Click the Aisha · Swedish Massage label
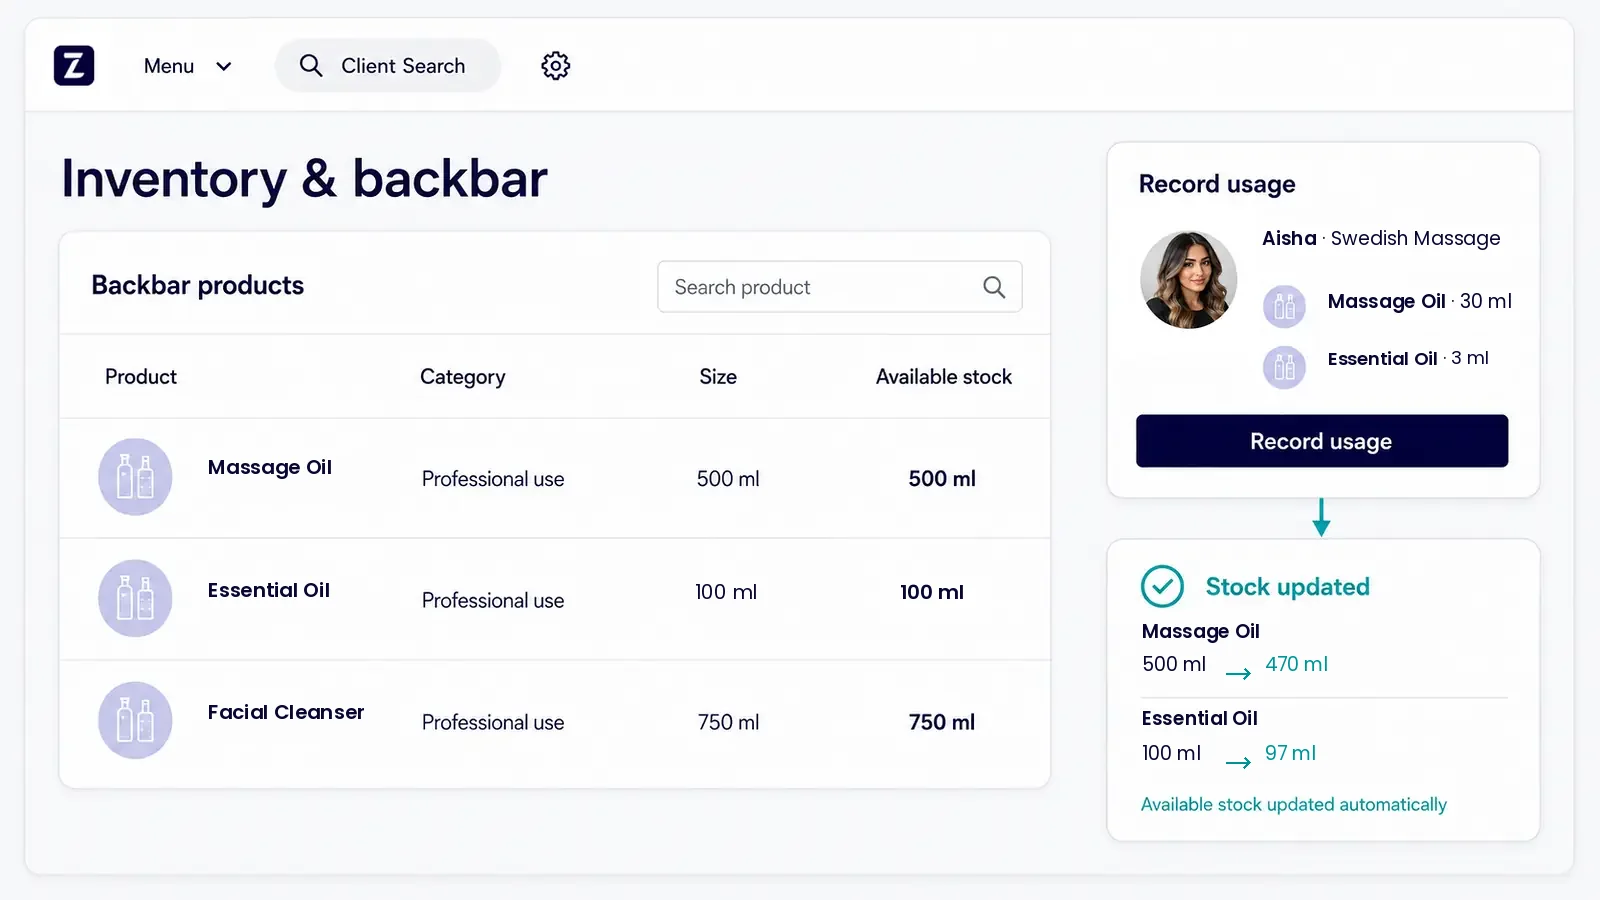Image resolution: width=1600 pixels, height=900 pixels. (1381, 238)
